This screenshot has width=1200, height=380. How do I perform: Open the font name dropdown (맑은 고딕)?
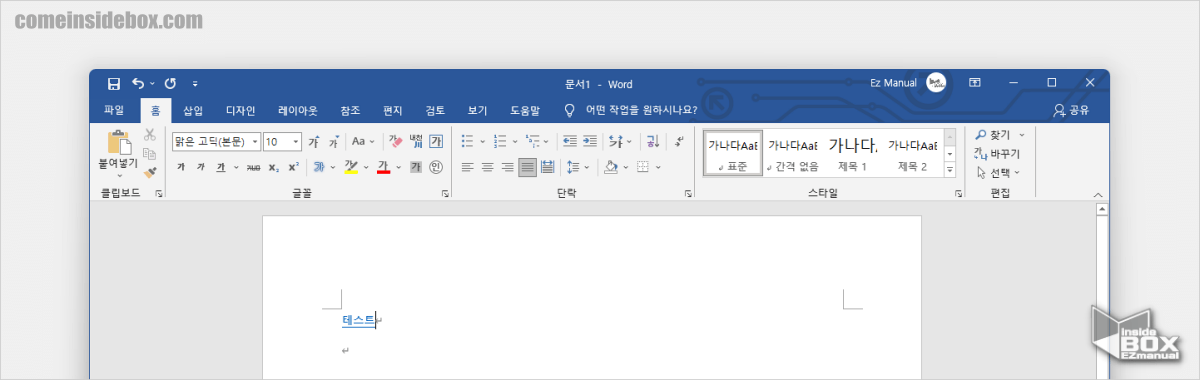pyautogui.click(x=255, y=142)
